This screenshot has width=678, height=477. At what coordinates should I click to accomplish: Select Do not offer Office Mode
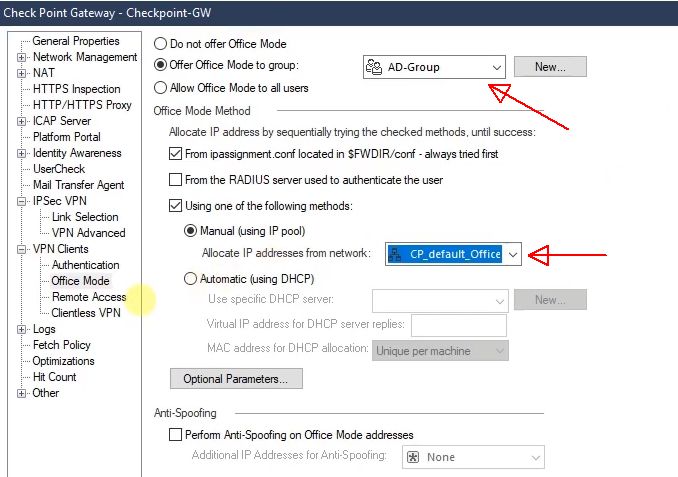click(160, 44)
